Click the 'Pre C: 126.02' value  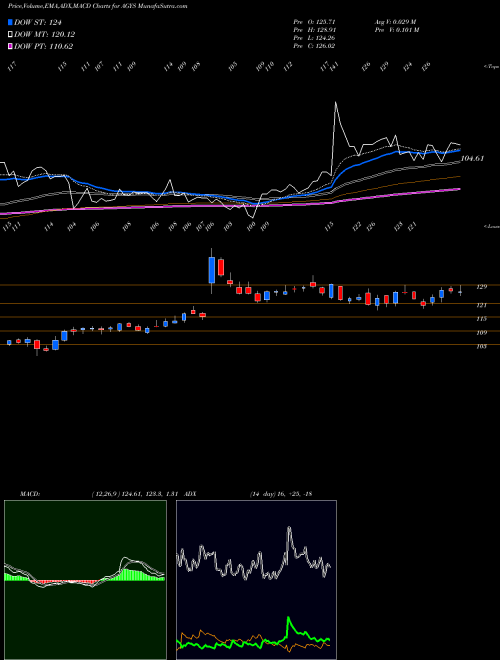(x=314, y=46)
